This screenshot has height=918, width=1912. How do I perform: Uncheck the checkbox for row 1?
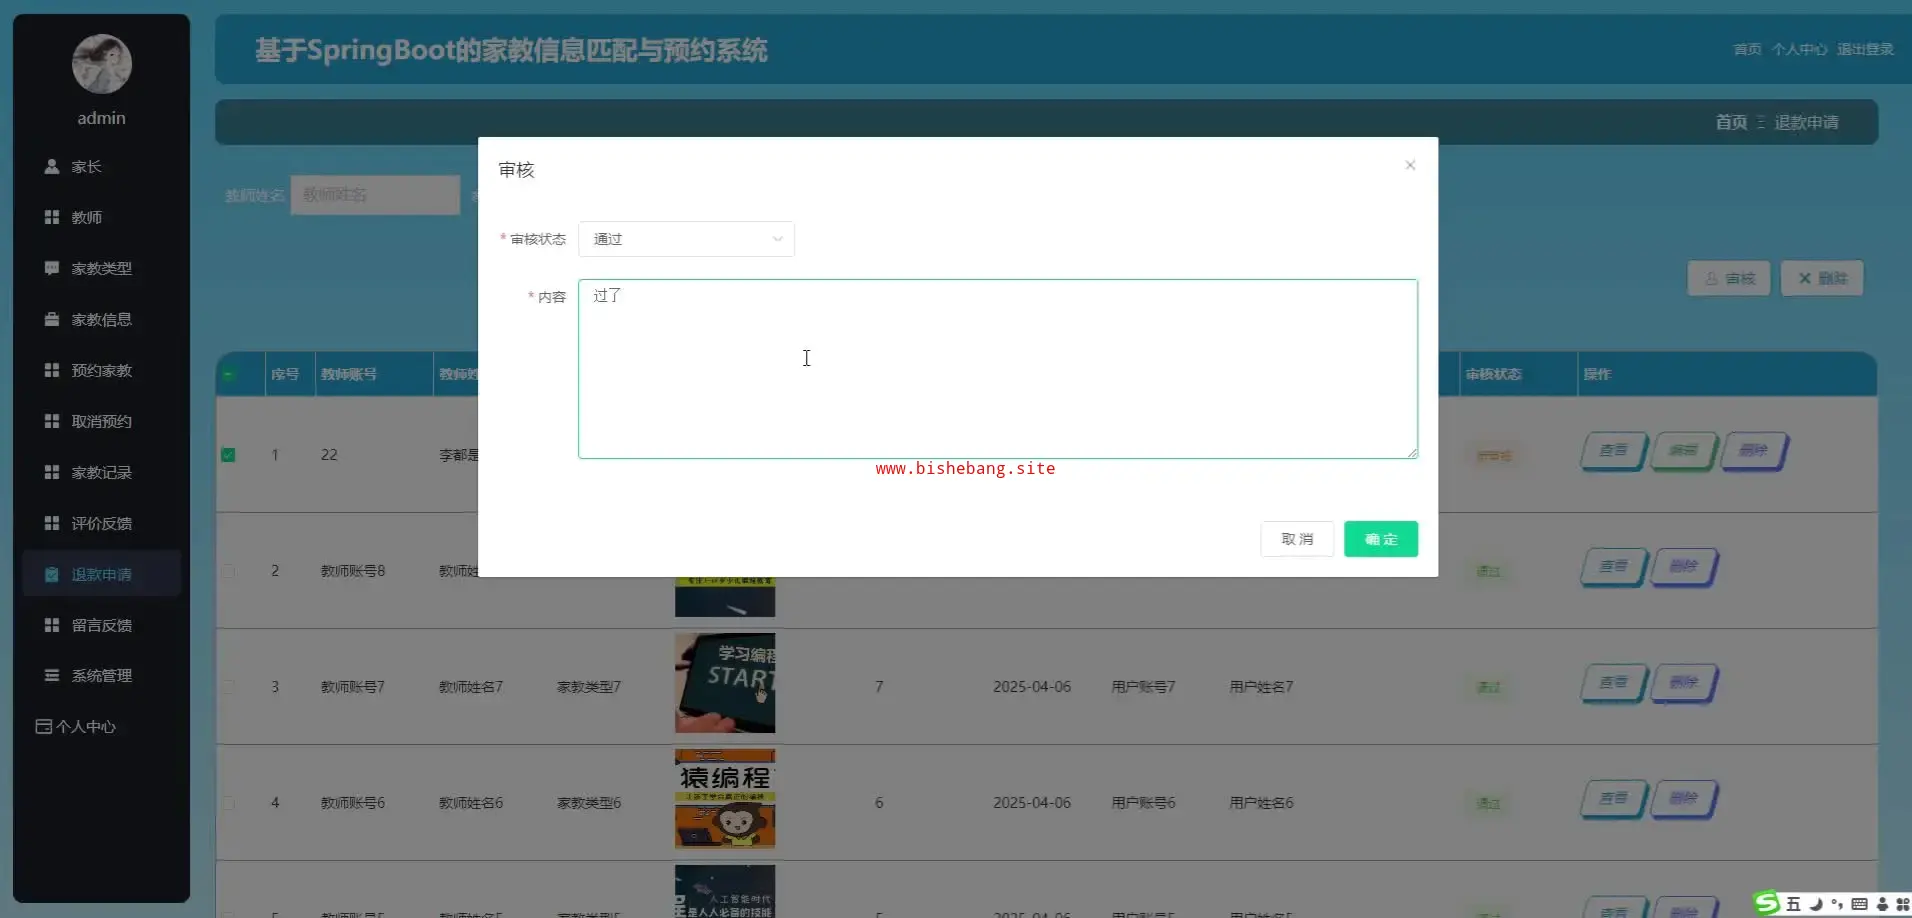[228, 455]
